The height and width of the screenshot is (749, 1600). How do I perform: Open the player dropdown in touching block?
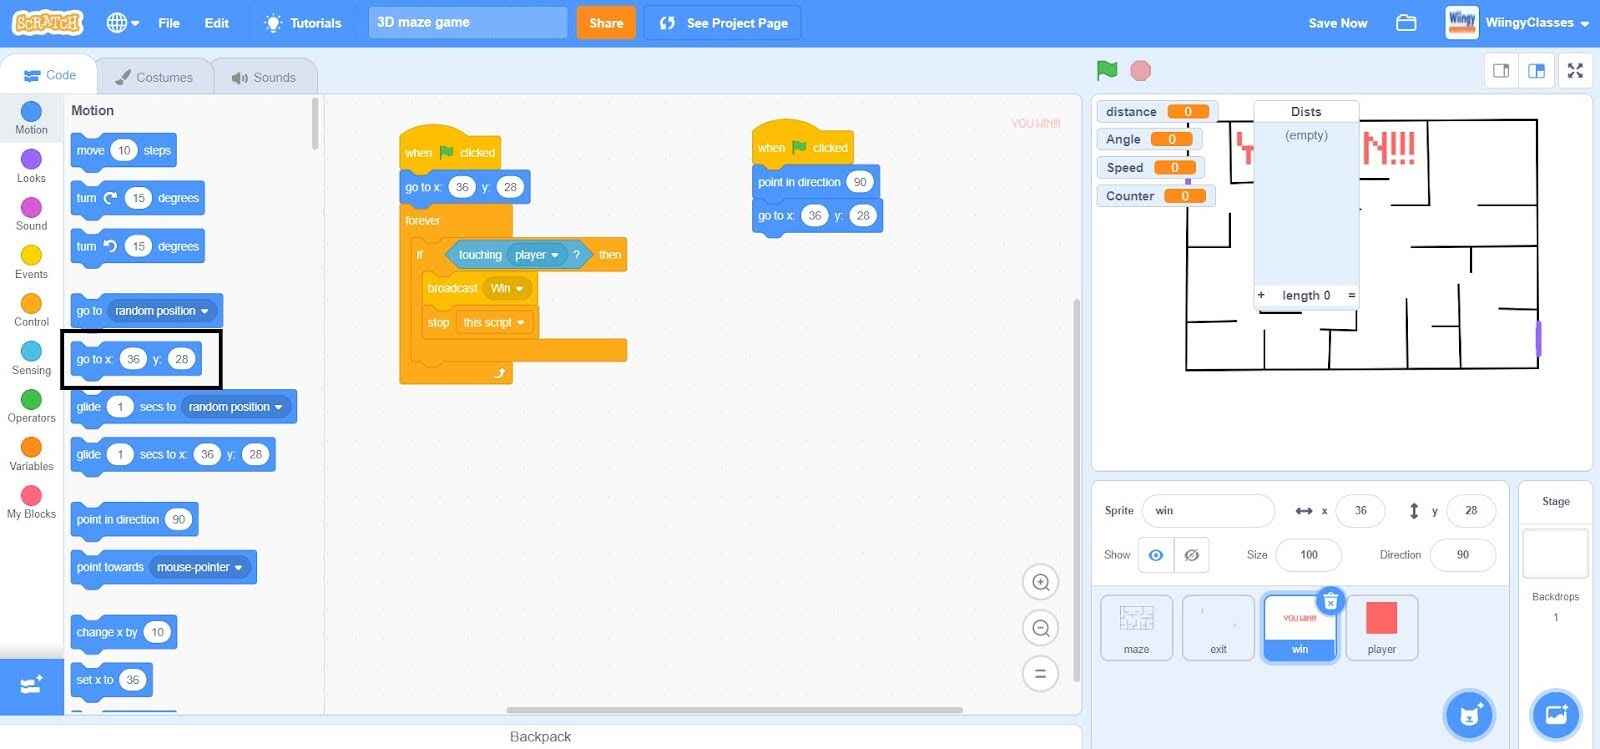(537, 255)
